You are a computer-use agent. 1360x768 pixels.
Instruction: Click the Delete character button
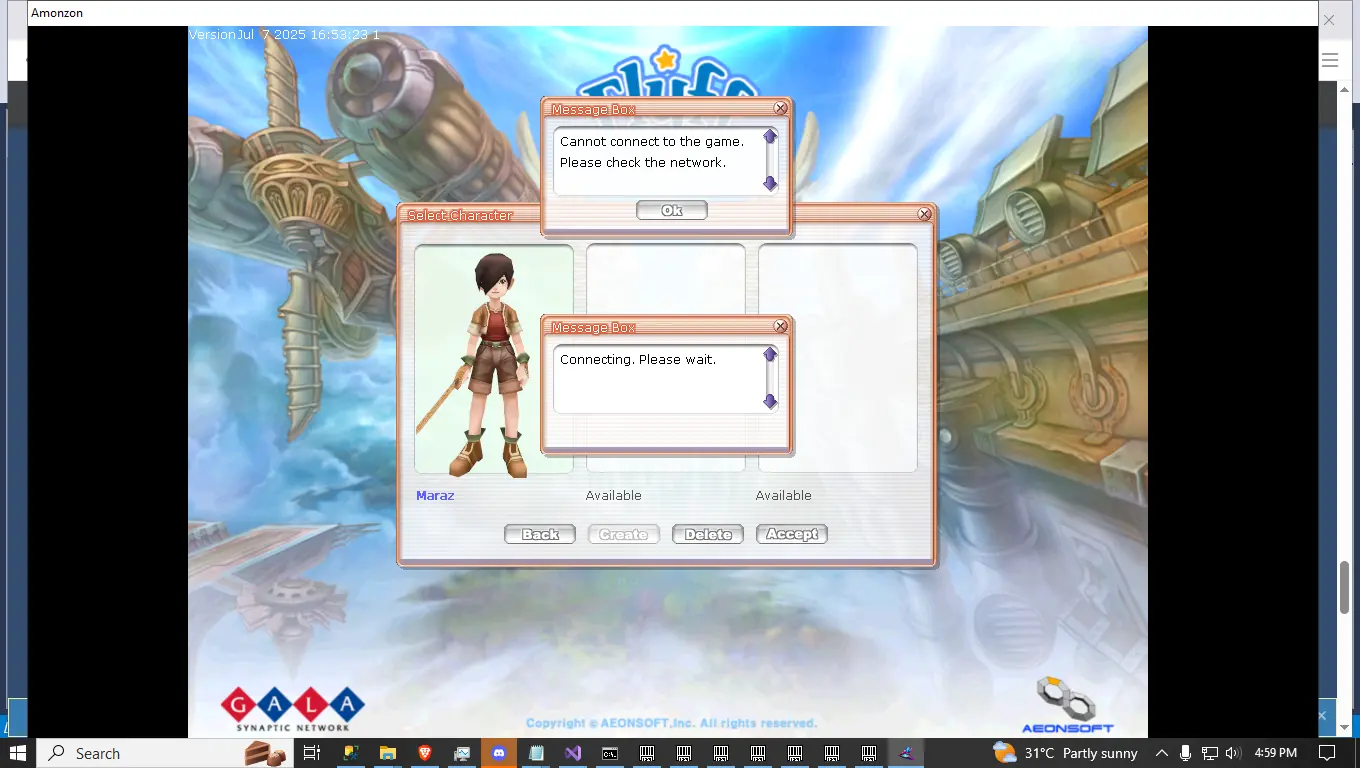point(708,534)
